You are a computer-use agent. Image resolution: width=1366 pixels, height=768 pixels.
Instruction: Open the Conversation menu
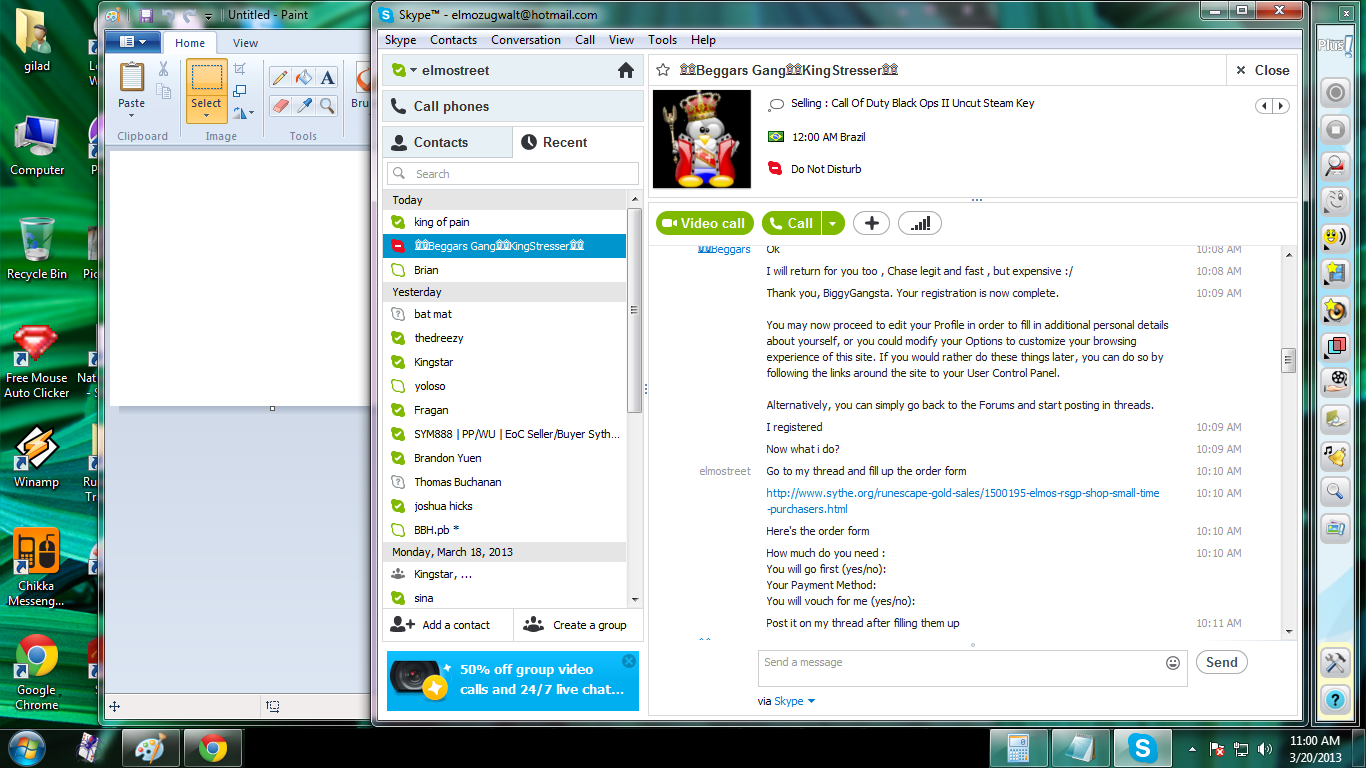[x=526, y=40]
